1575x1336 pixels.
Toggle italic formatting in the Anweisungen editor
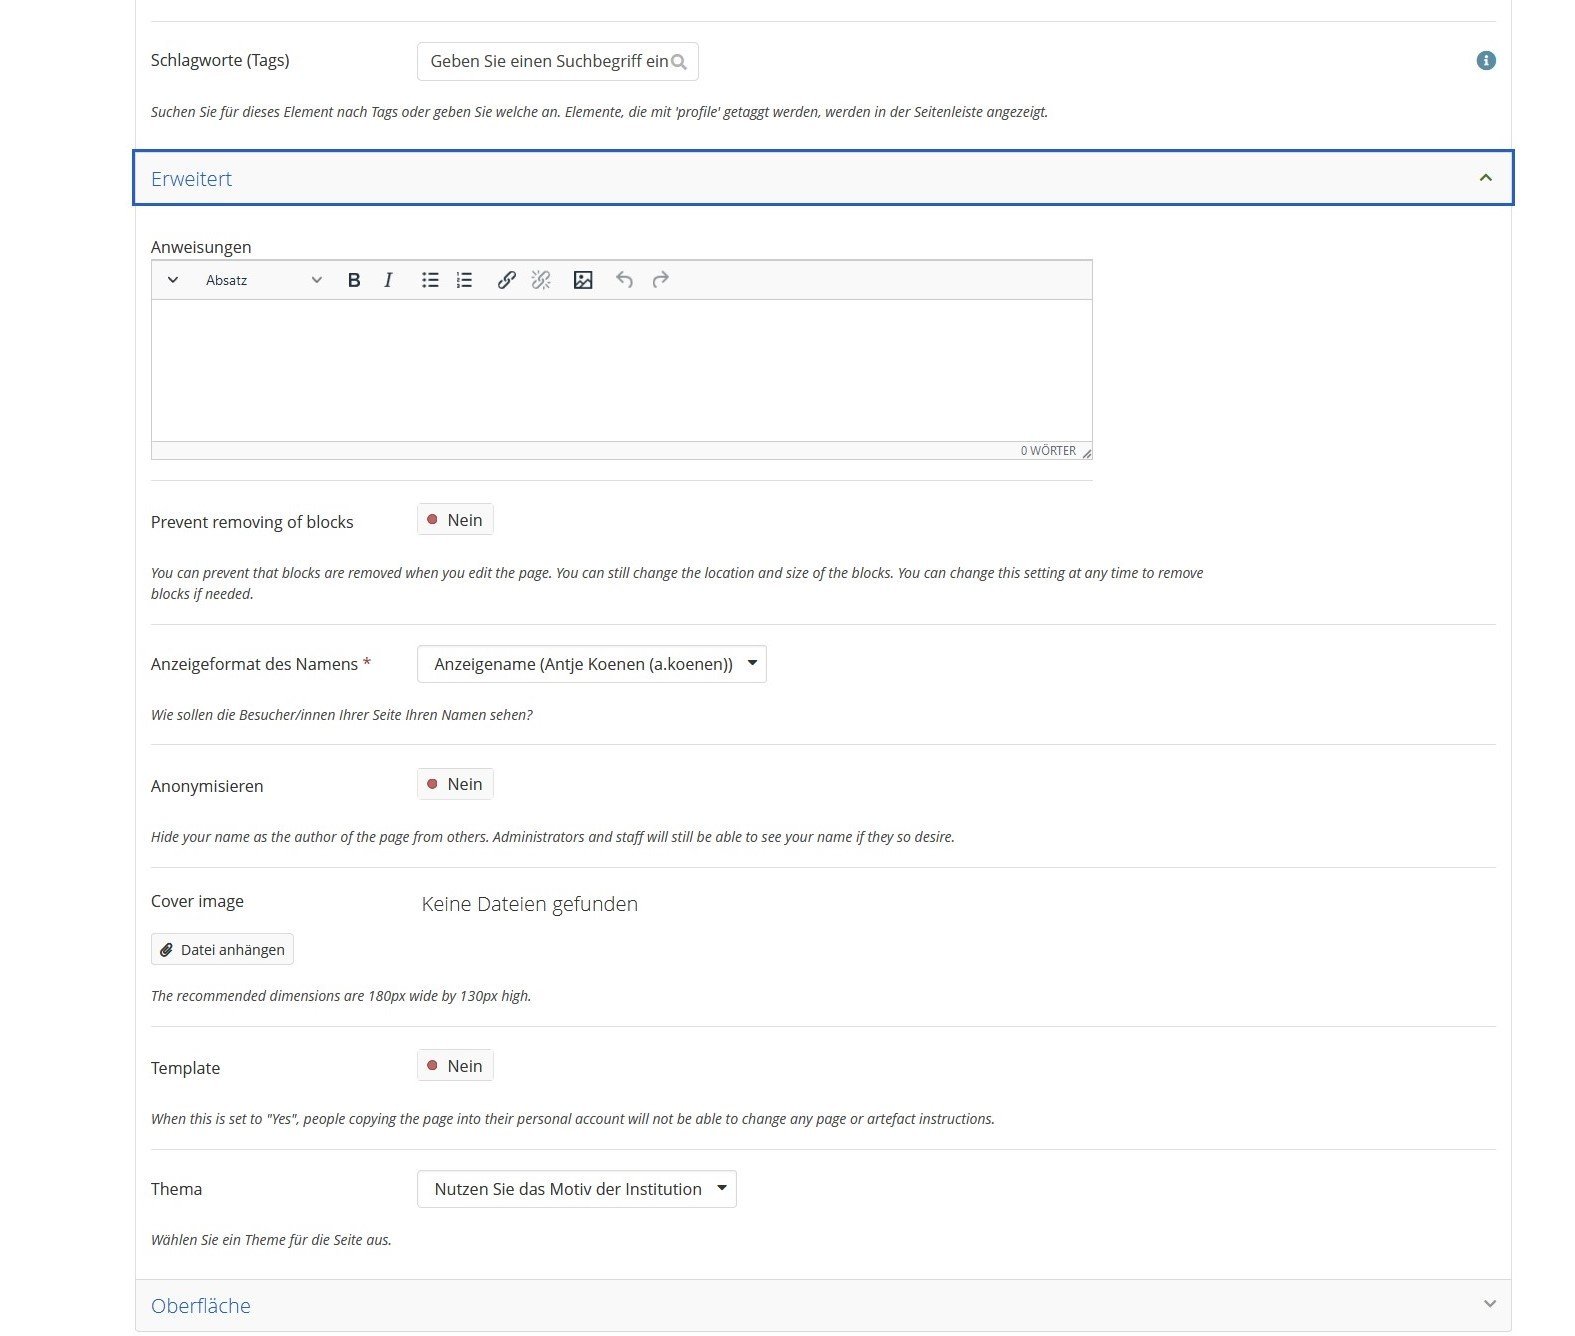[x=388, y=280]
